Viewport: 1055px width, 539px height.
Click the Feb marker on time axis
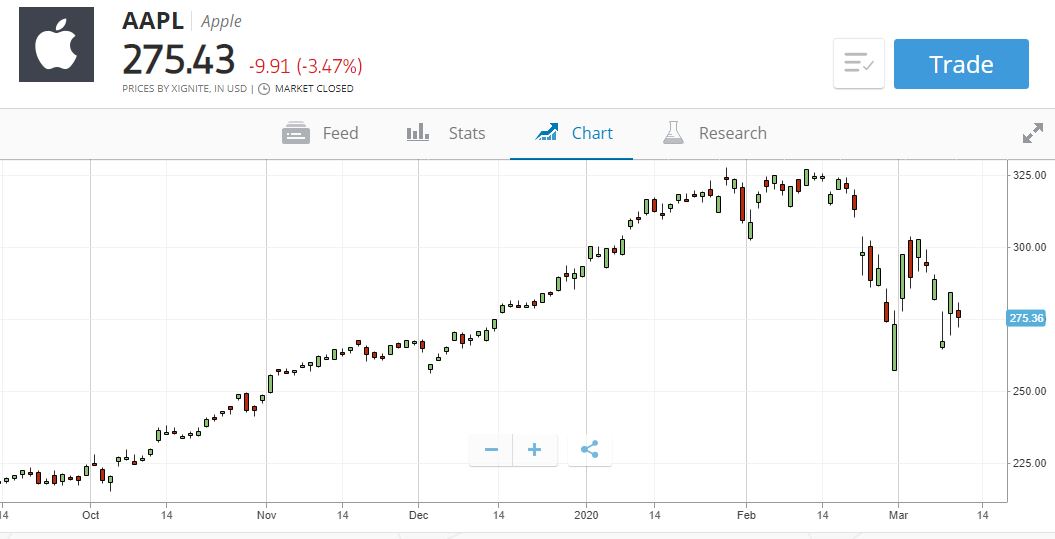click(745, 515)
